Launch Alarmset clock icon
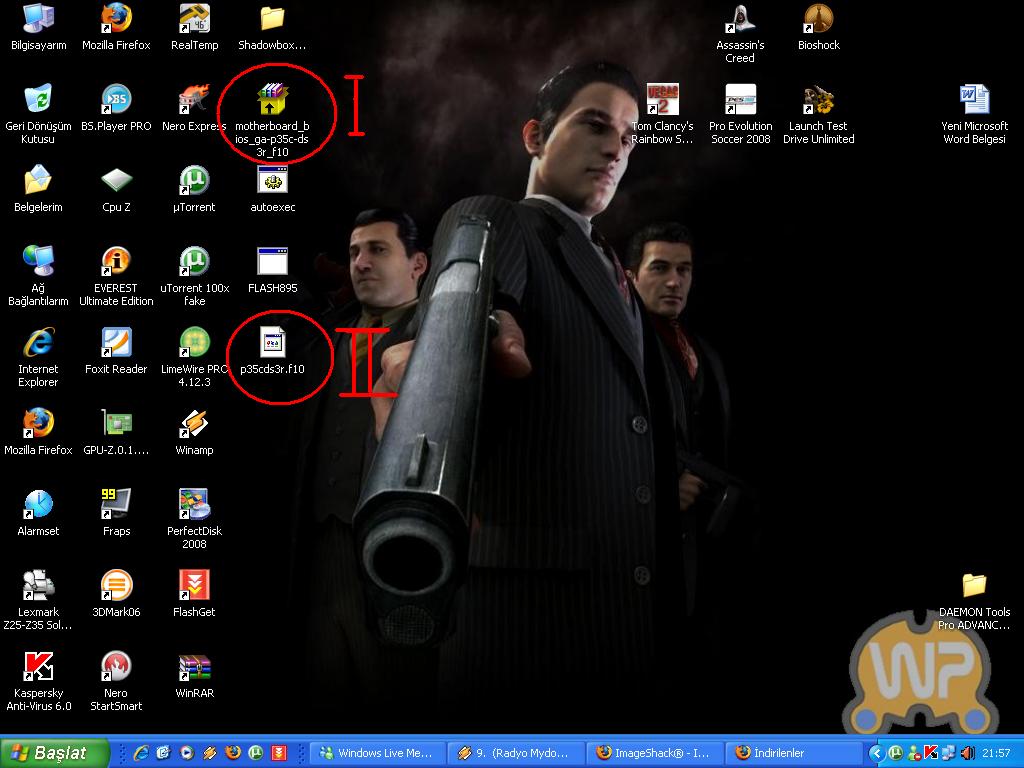 [x=38, y=513]
